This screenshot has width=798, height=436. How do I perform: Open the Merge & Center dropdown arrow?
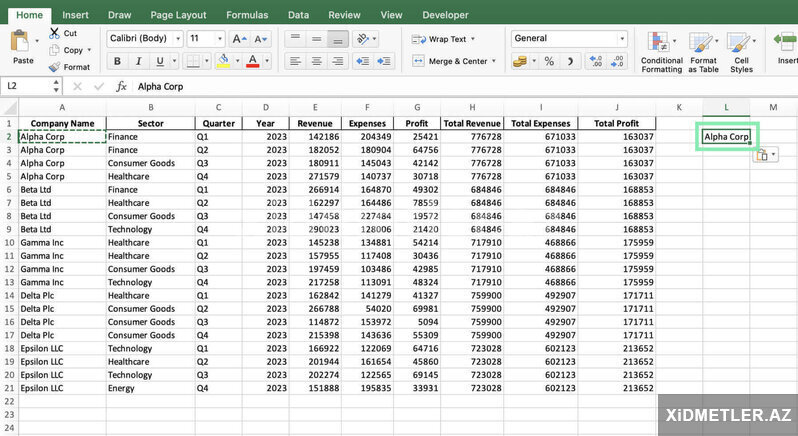click(493, 62)
